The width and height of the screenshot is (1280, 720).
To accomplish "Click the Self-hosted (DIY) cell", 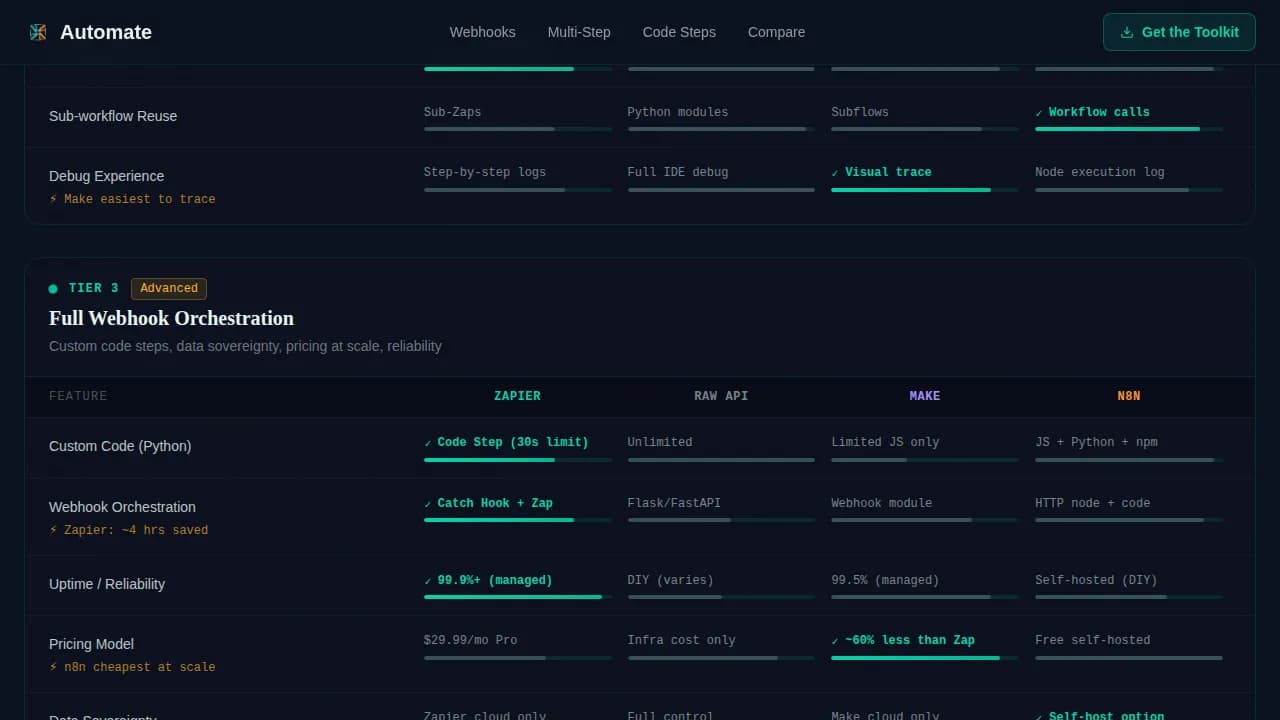I will [1096, 580].
